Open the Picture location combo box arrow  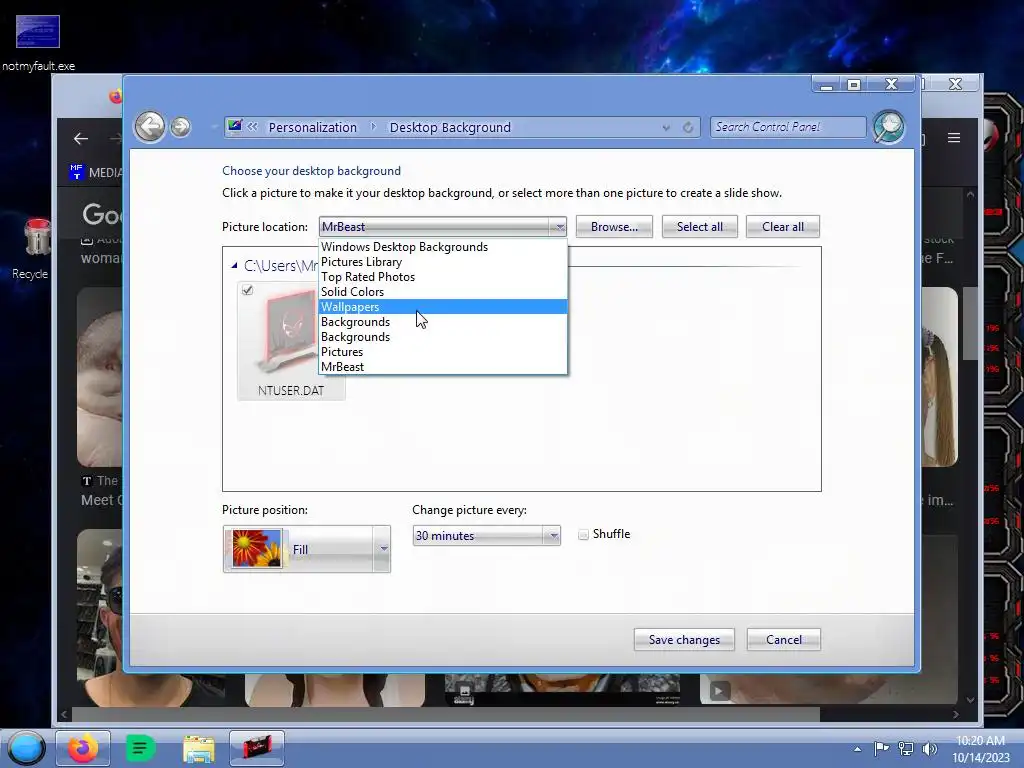click(559, 227)
